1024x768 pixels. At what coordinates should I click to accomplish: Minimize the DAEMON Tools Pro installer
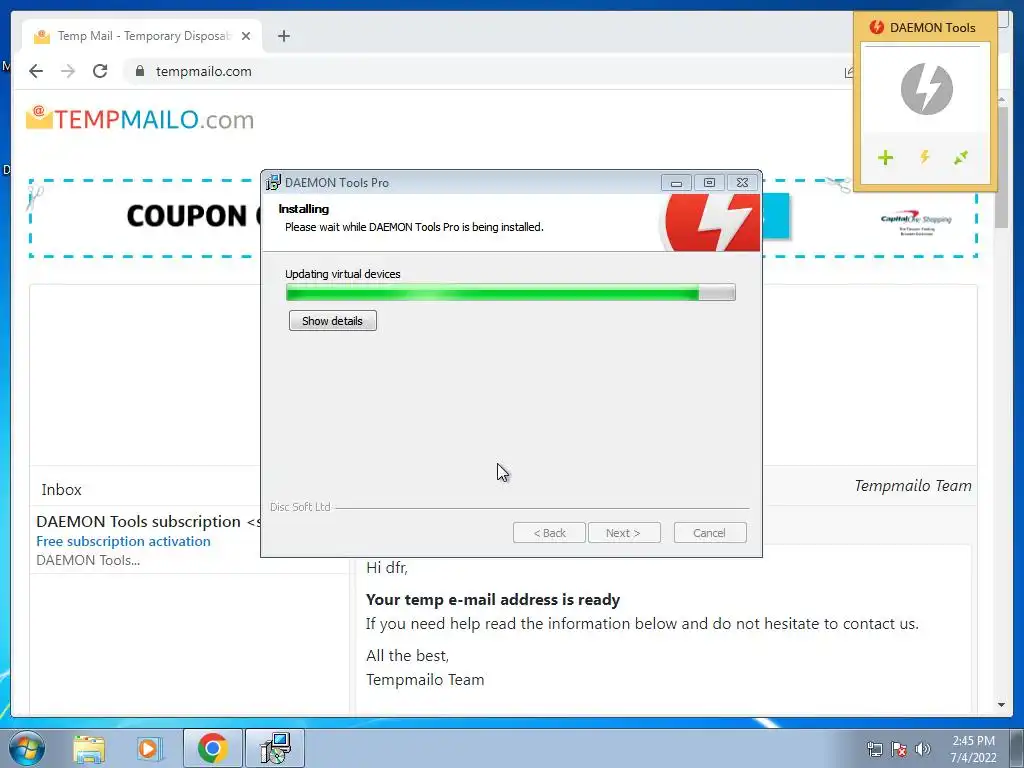[676, 183]
